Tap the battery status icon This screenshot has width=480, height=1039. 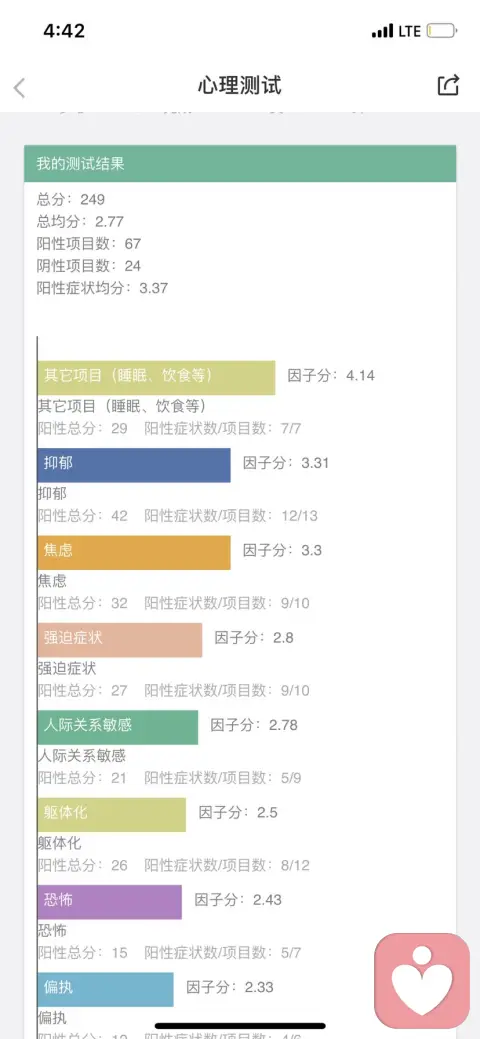pyautogui.click(x=442, y=31)
